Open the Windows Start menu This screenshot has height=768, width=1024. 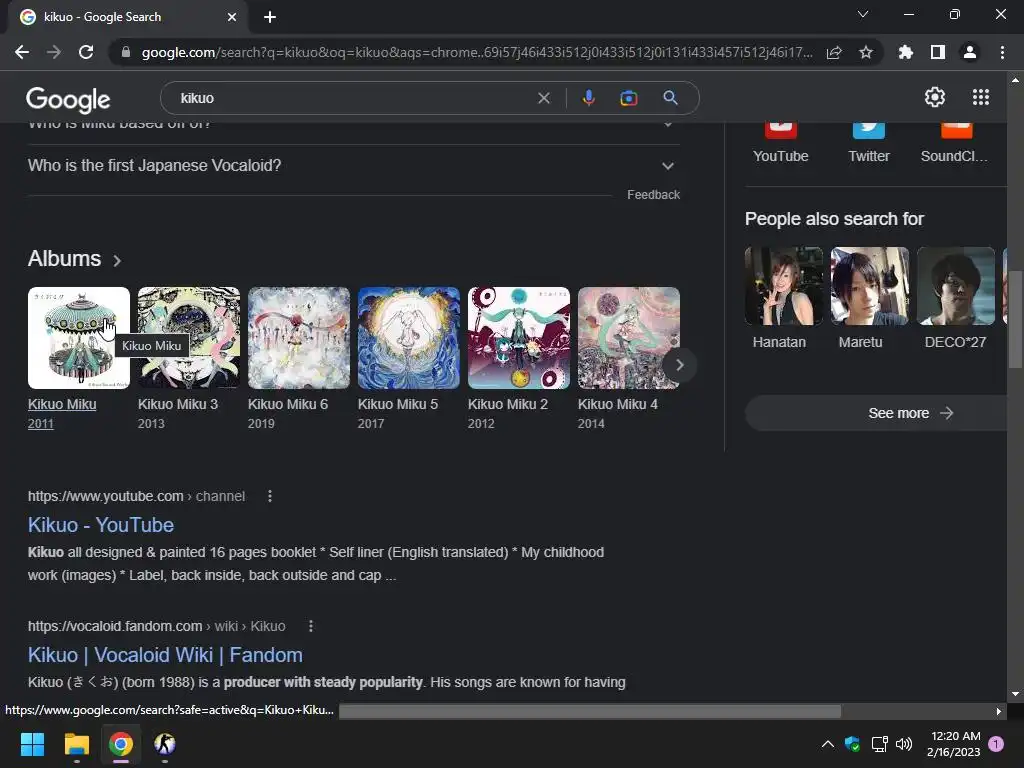32,744
